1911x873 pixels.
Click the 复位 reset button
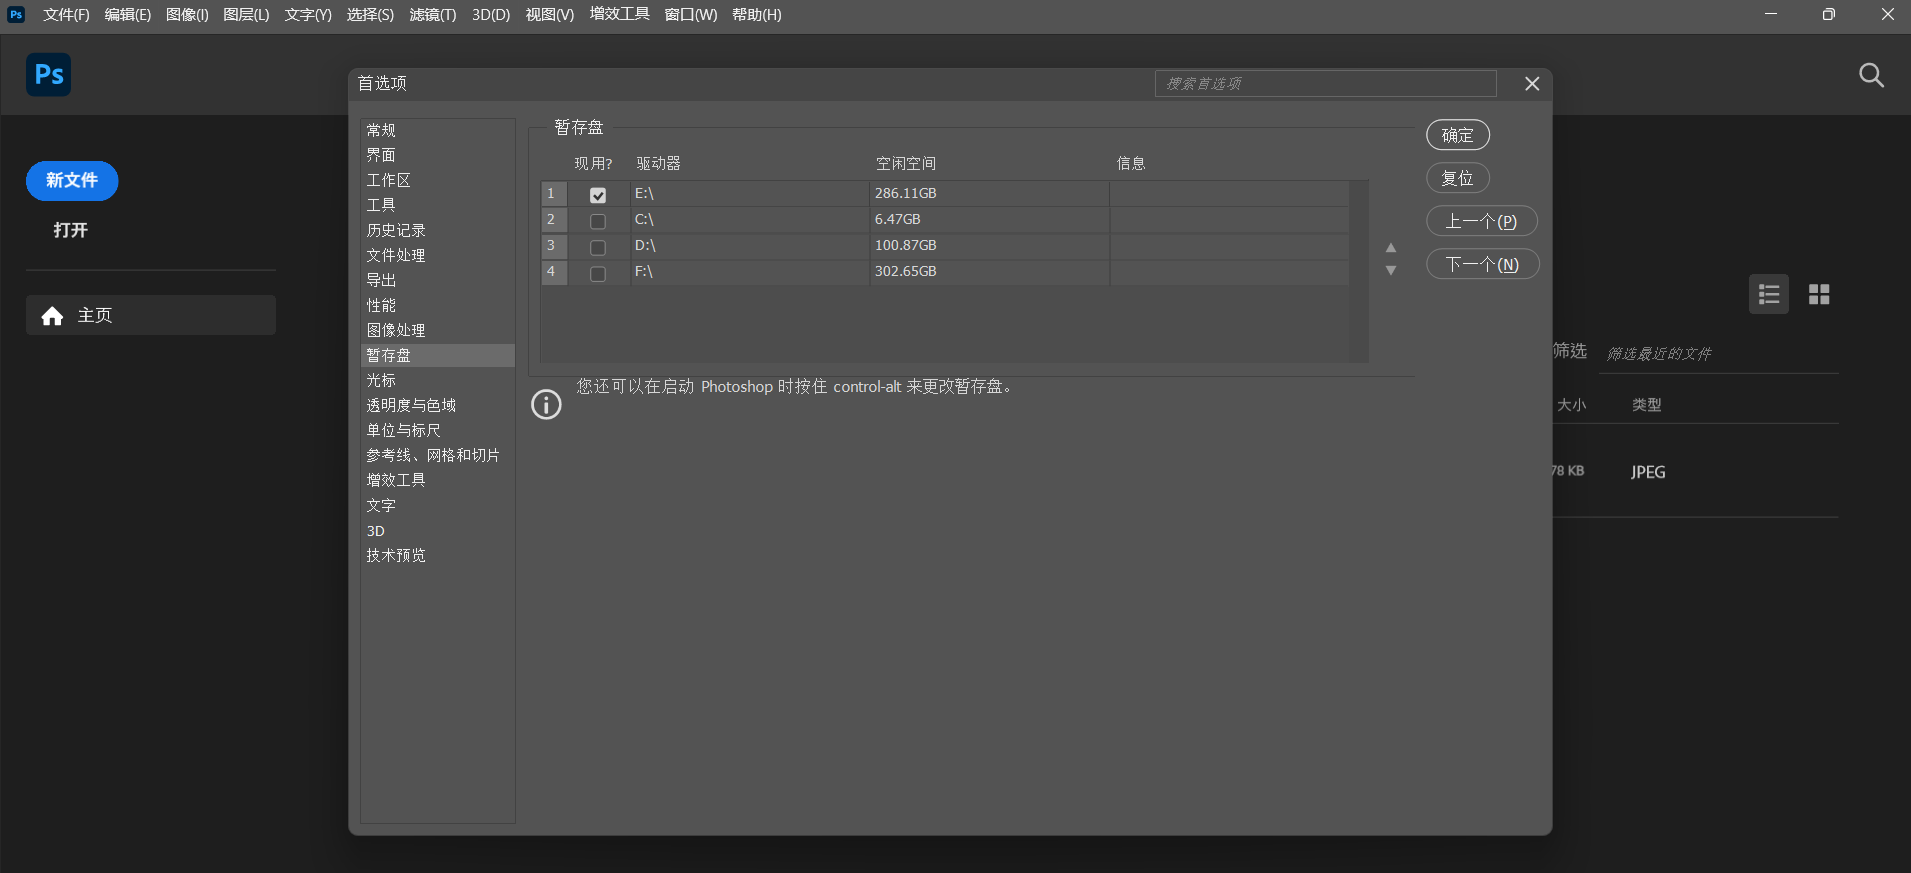(x=1458, y=178)
